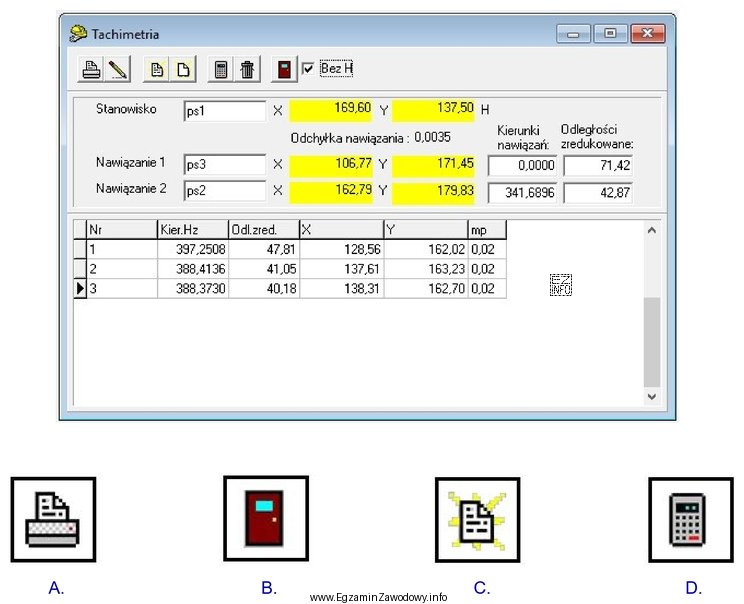This screenshot has height=604, width=744.
Task: Click the printer icon in the Tachimetria toolbar
Action: (91, 70)
